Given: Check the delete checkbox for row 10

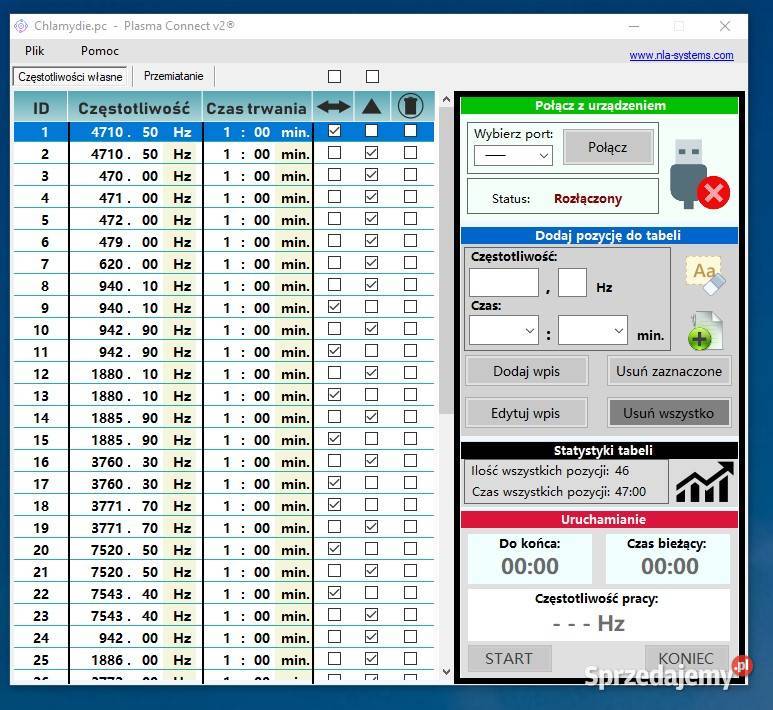Looking at the screenshot, I should coord(410,329).
